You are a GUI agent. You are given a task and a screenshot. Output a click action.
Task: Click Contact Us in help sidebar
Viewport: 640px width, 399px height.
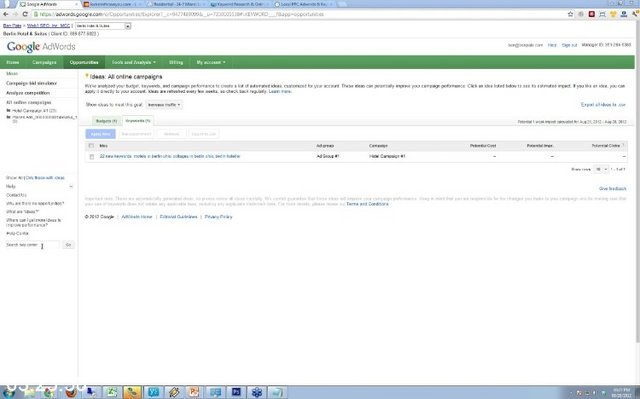[x=16, y=195]
